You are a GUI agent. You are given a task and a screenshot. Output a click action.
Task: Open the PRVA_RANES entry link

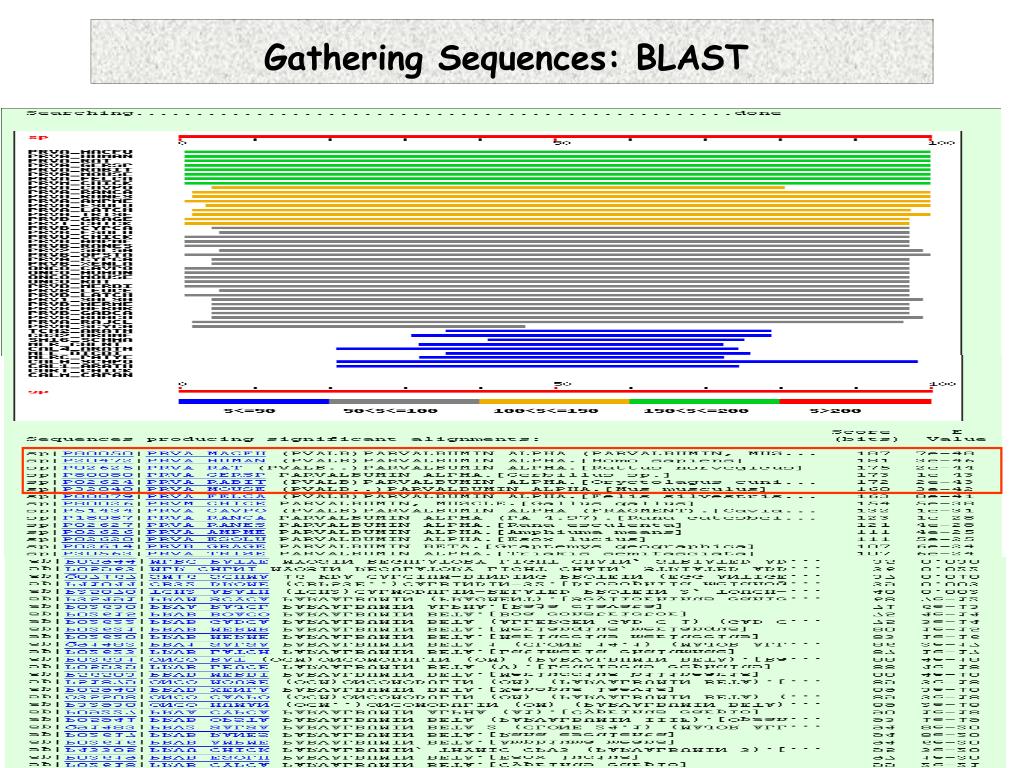click(x=206, y=524)
